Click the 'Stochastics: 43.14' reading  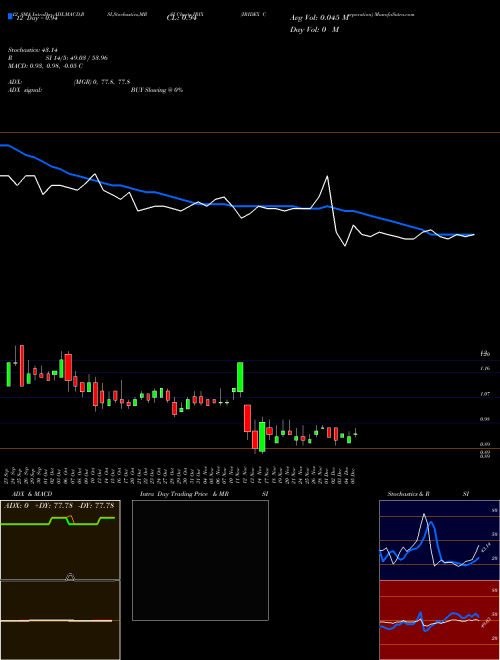coord(32,50)
